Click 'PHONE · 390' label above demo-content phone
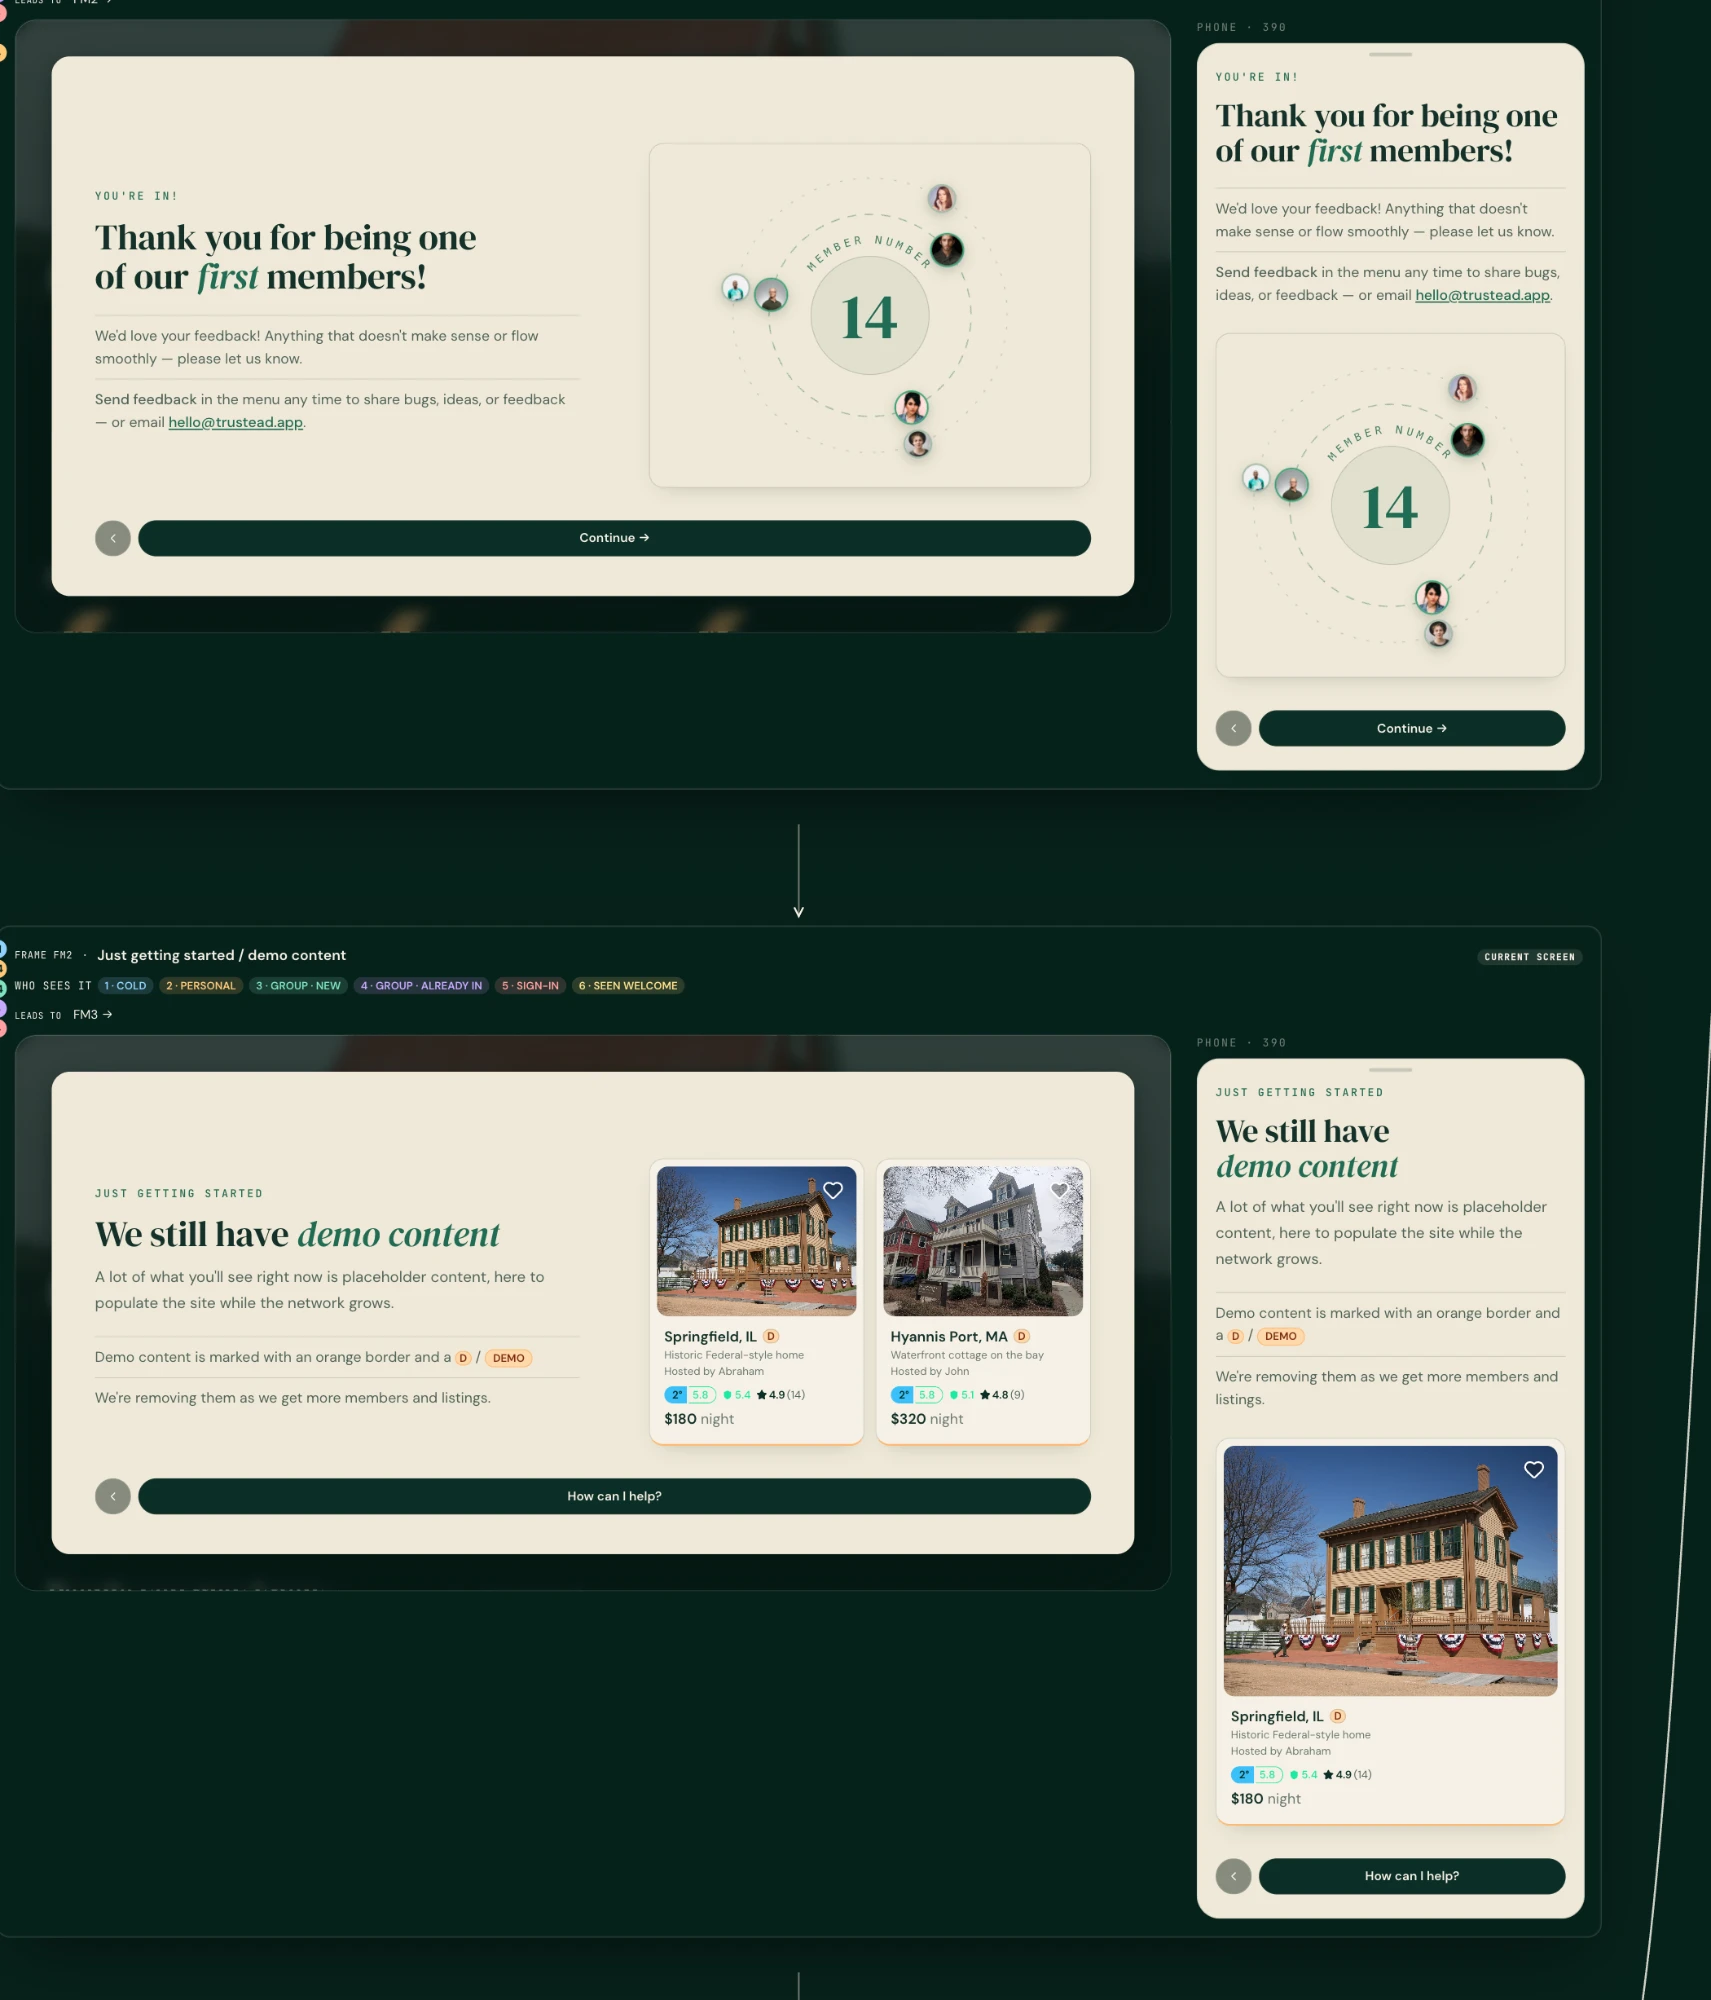This screenshot has width=1711, height=2000. pos(1241,1043)
